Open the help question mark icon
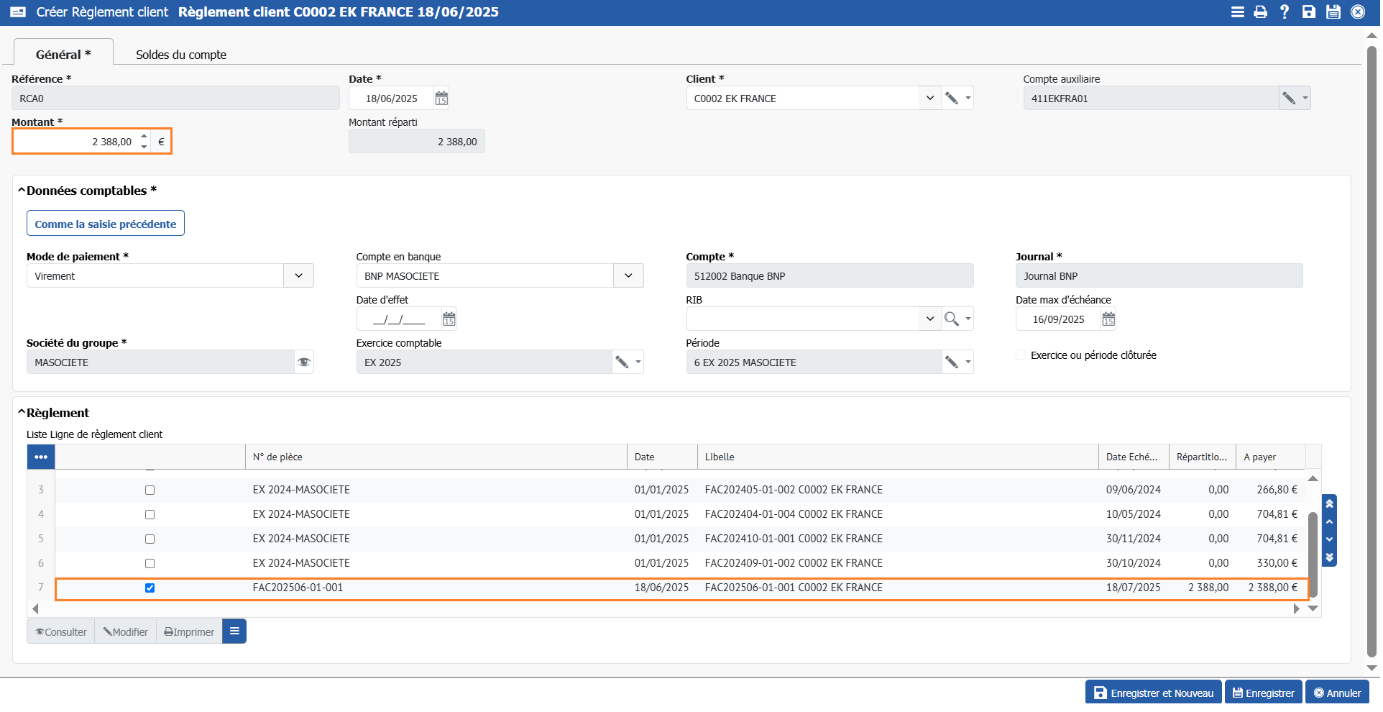This screenshot has width=1383, height=712. point(1284,12)
